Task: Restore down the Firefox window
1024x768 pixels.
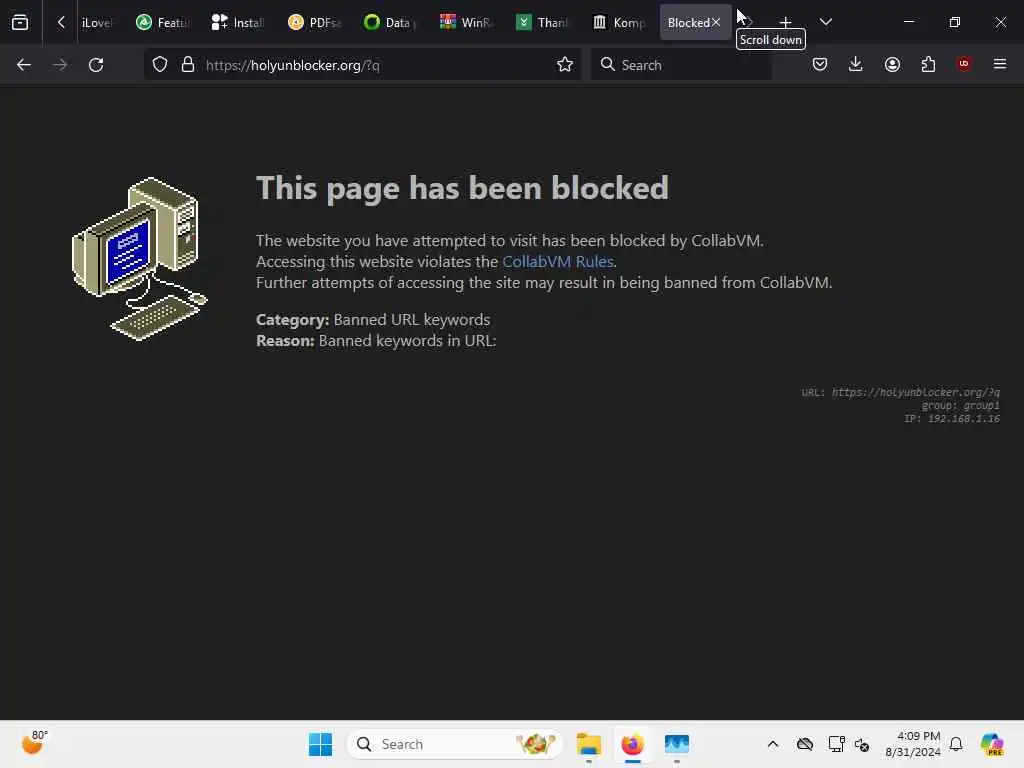Action: coord(955,22)
